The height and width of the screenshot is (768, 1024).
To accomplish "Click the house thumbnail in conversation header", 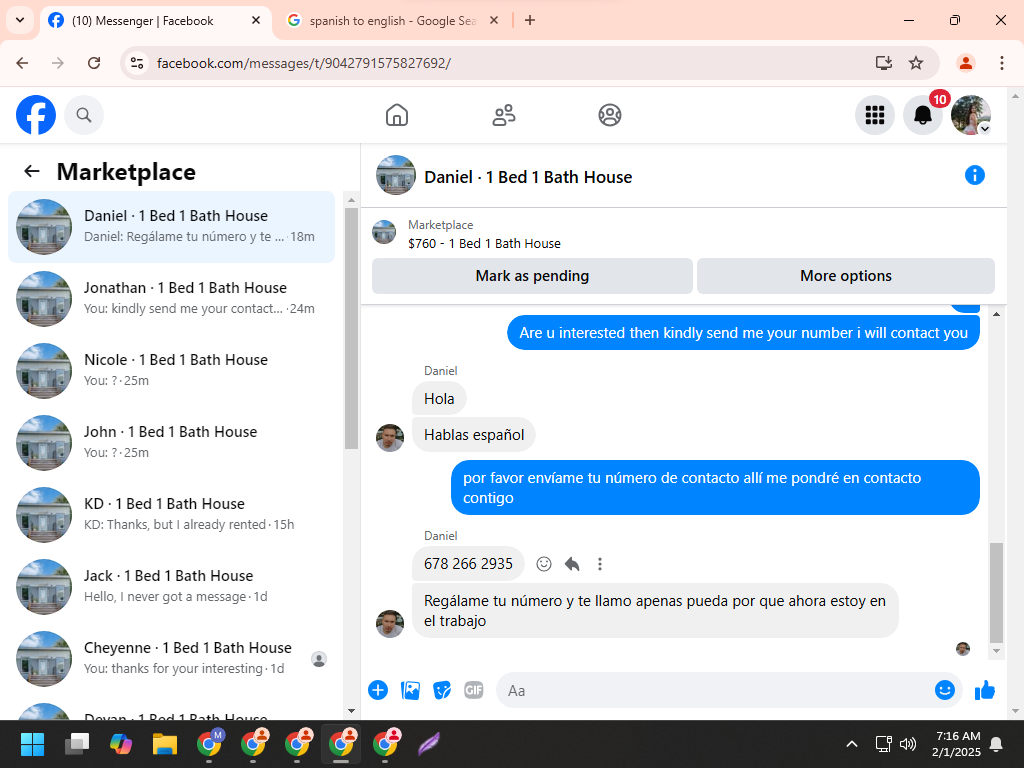I will (x=396, y=175).
